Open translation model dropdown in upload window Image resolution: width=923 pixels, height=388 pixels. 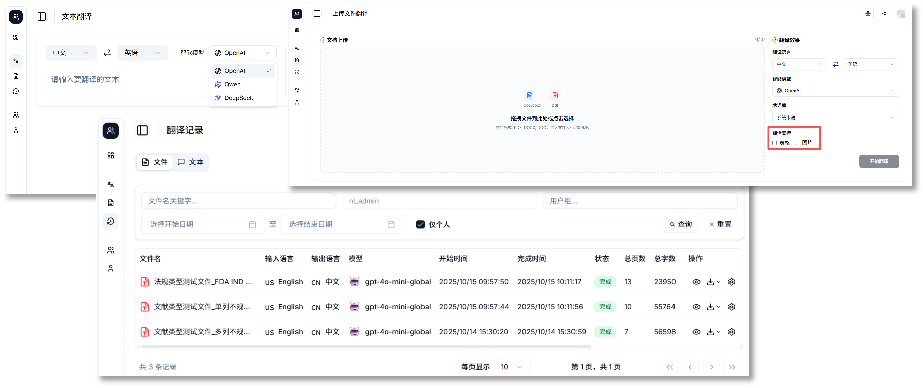click(x=835, y=91)
